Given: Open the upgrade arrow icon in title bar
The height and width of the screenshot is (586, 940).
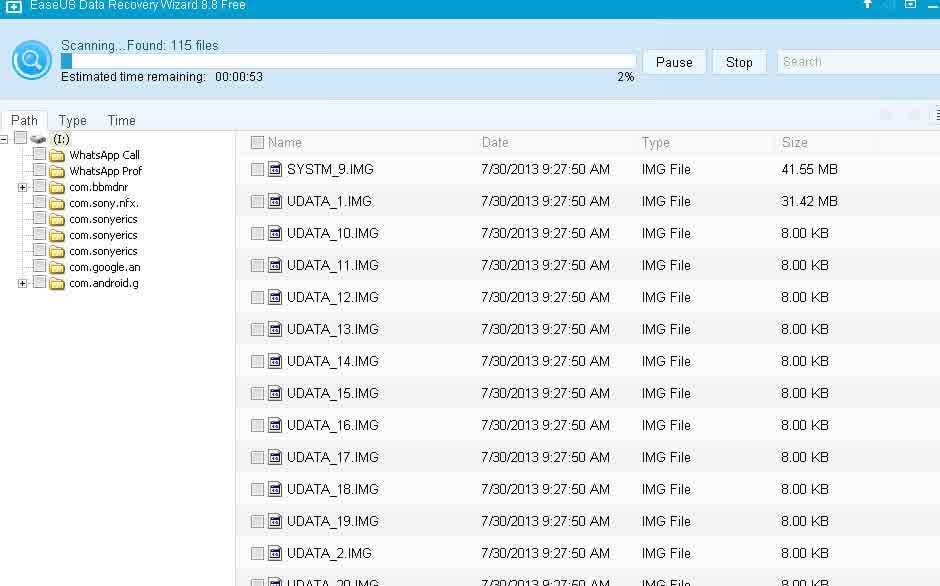Looking at the screenshot, I should click(x=868, y=6).
